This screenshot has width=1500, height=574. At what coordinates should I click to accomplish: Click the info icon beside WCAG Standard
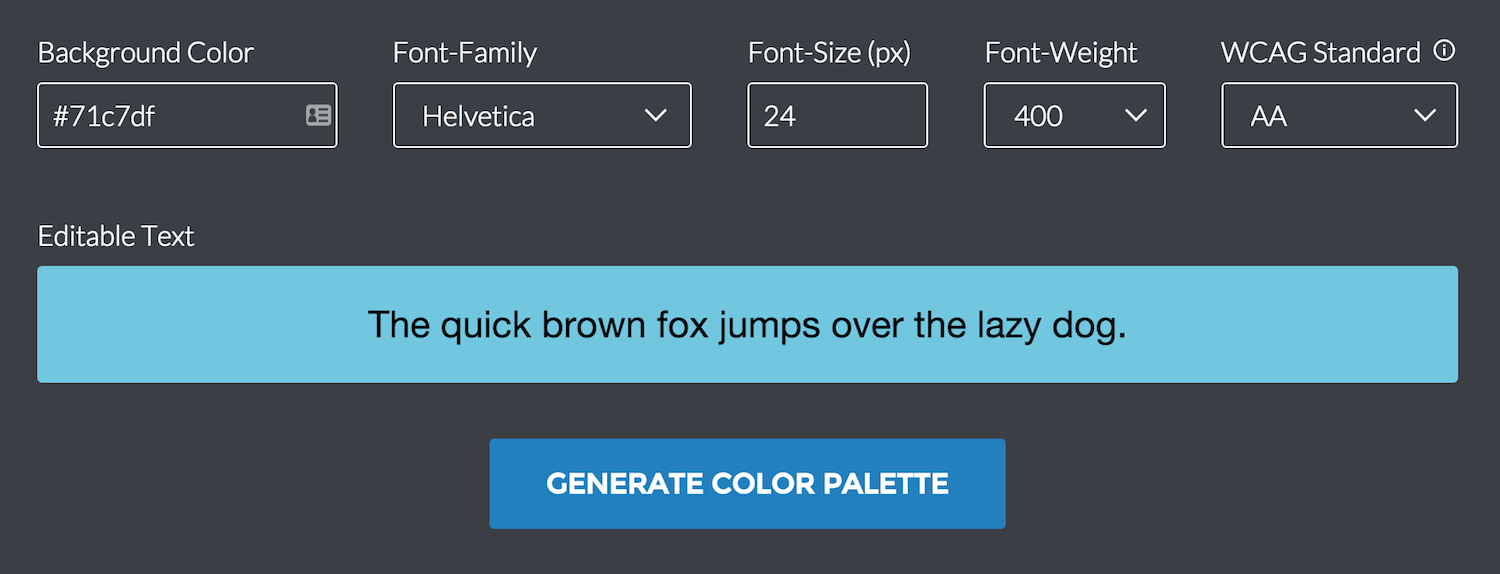coord(1444,51)
